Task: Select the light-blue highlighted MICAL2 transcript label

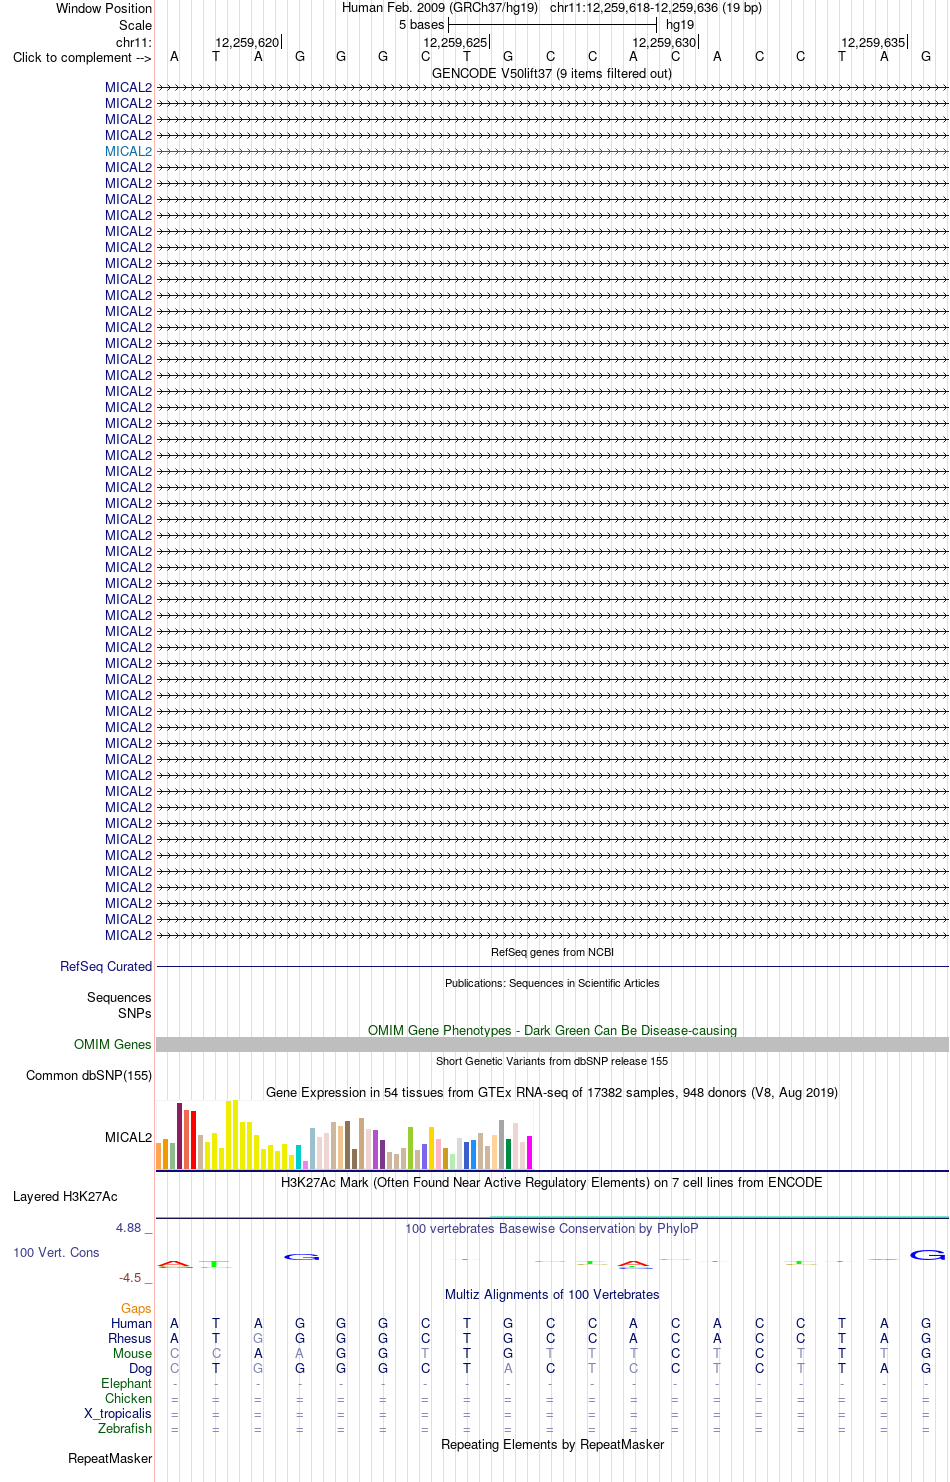Action: (129, 151)
